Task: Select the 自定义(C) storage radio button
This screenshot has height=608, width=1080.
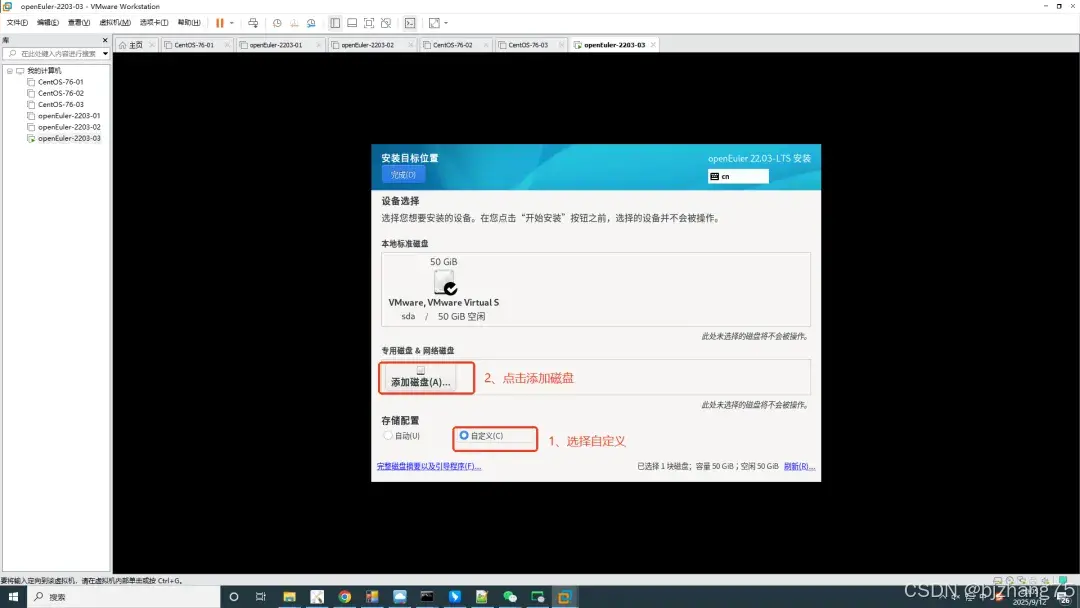Action: click(462, 435)
